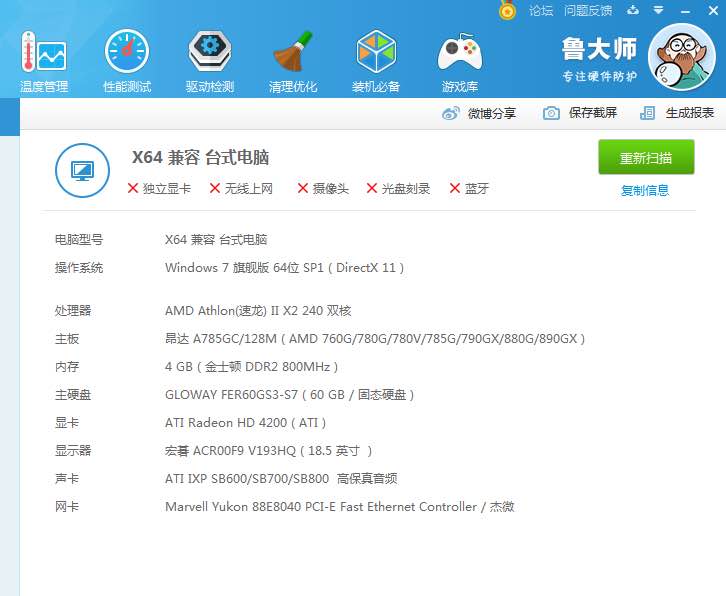Save screenshot with 保存截屏
The width and height of the screenshot is (726, 596).
tap(593, 113)
